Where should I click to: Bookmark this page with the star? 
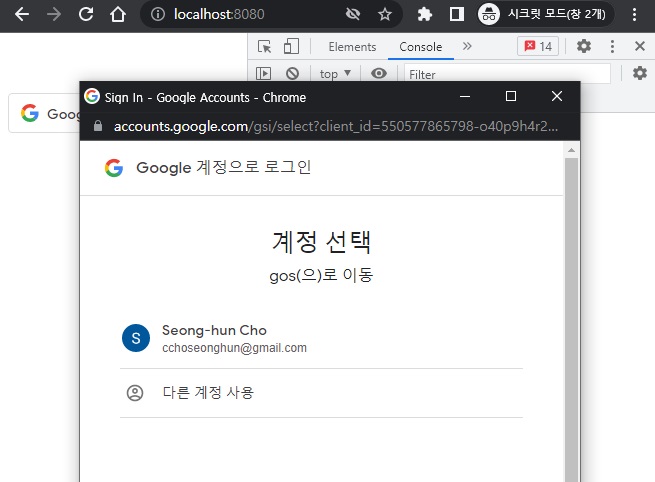385,14
